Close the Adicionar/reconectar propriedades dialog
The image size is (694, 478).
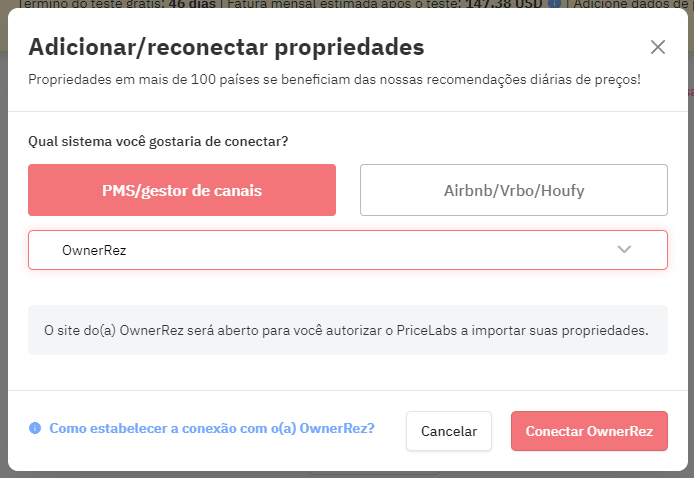[x=658, y=47]
